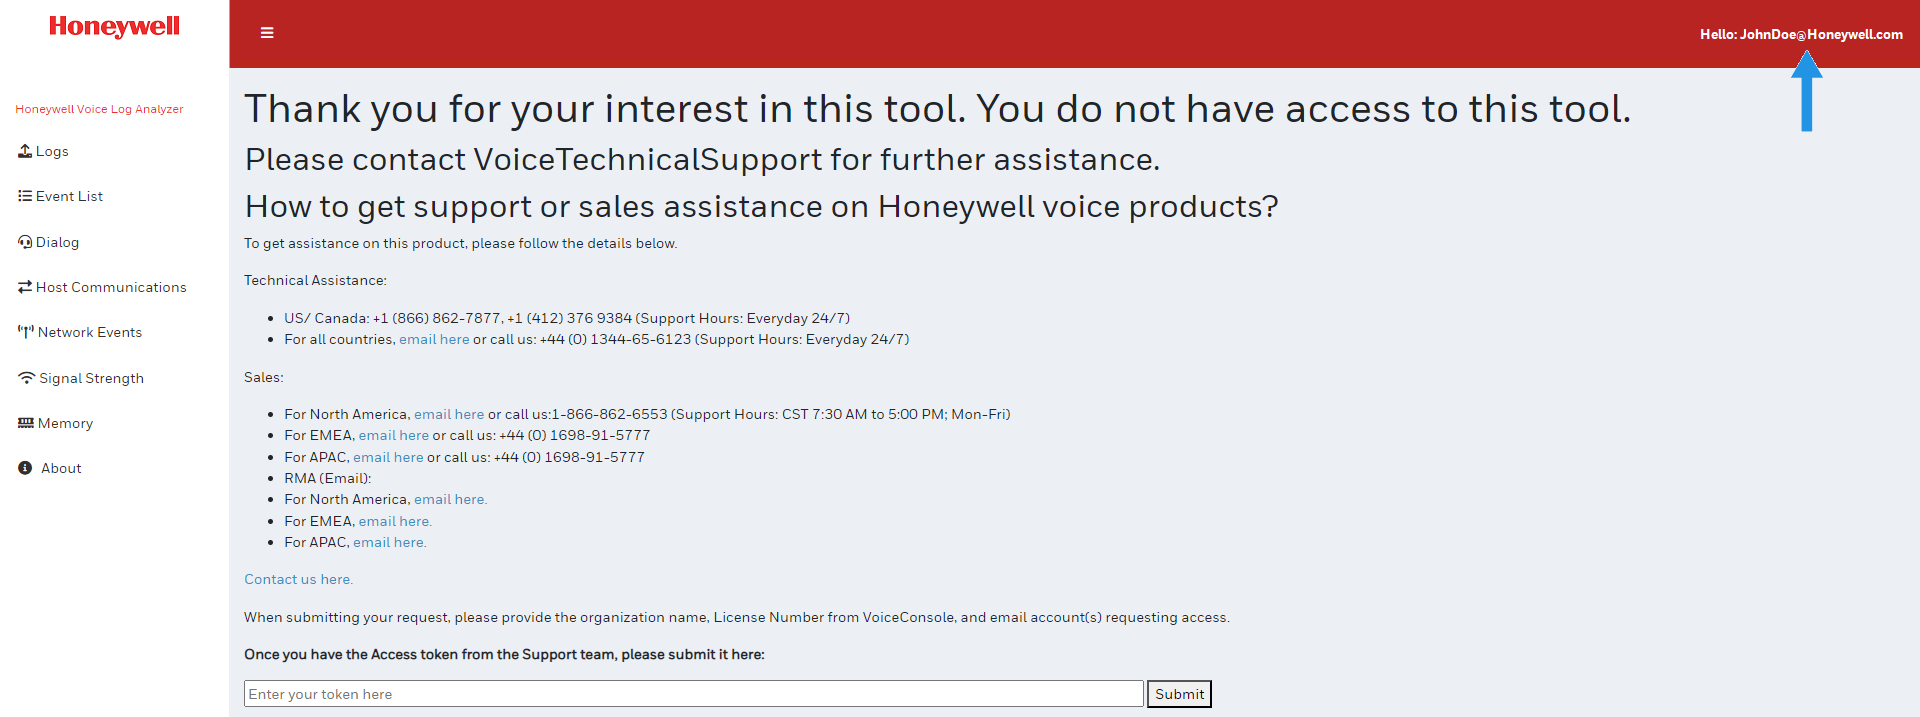Follow the Contact us here link
Screen dimensions: 1920x717
point(298,579)
